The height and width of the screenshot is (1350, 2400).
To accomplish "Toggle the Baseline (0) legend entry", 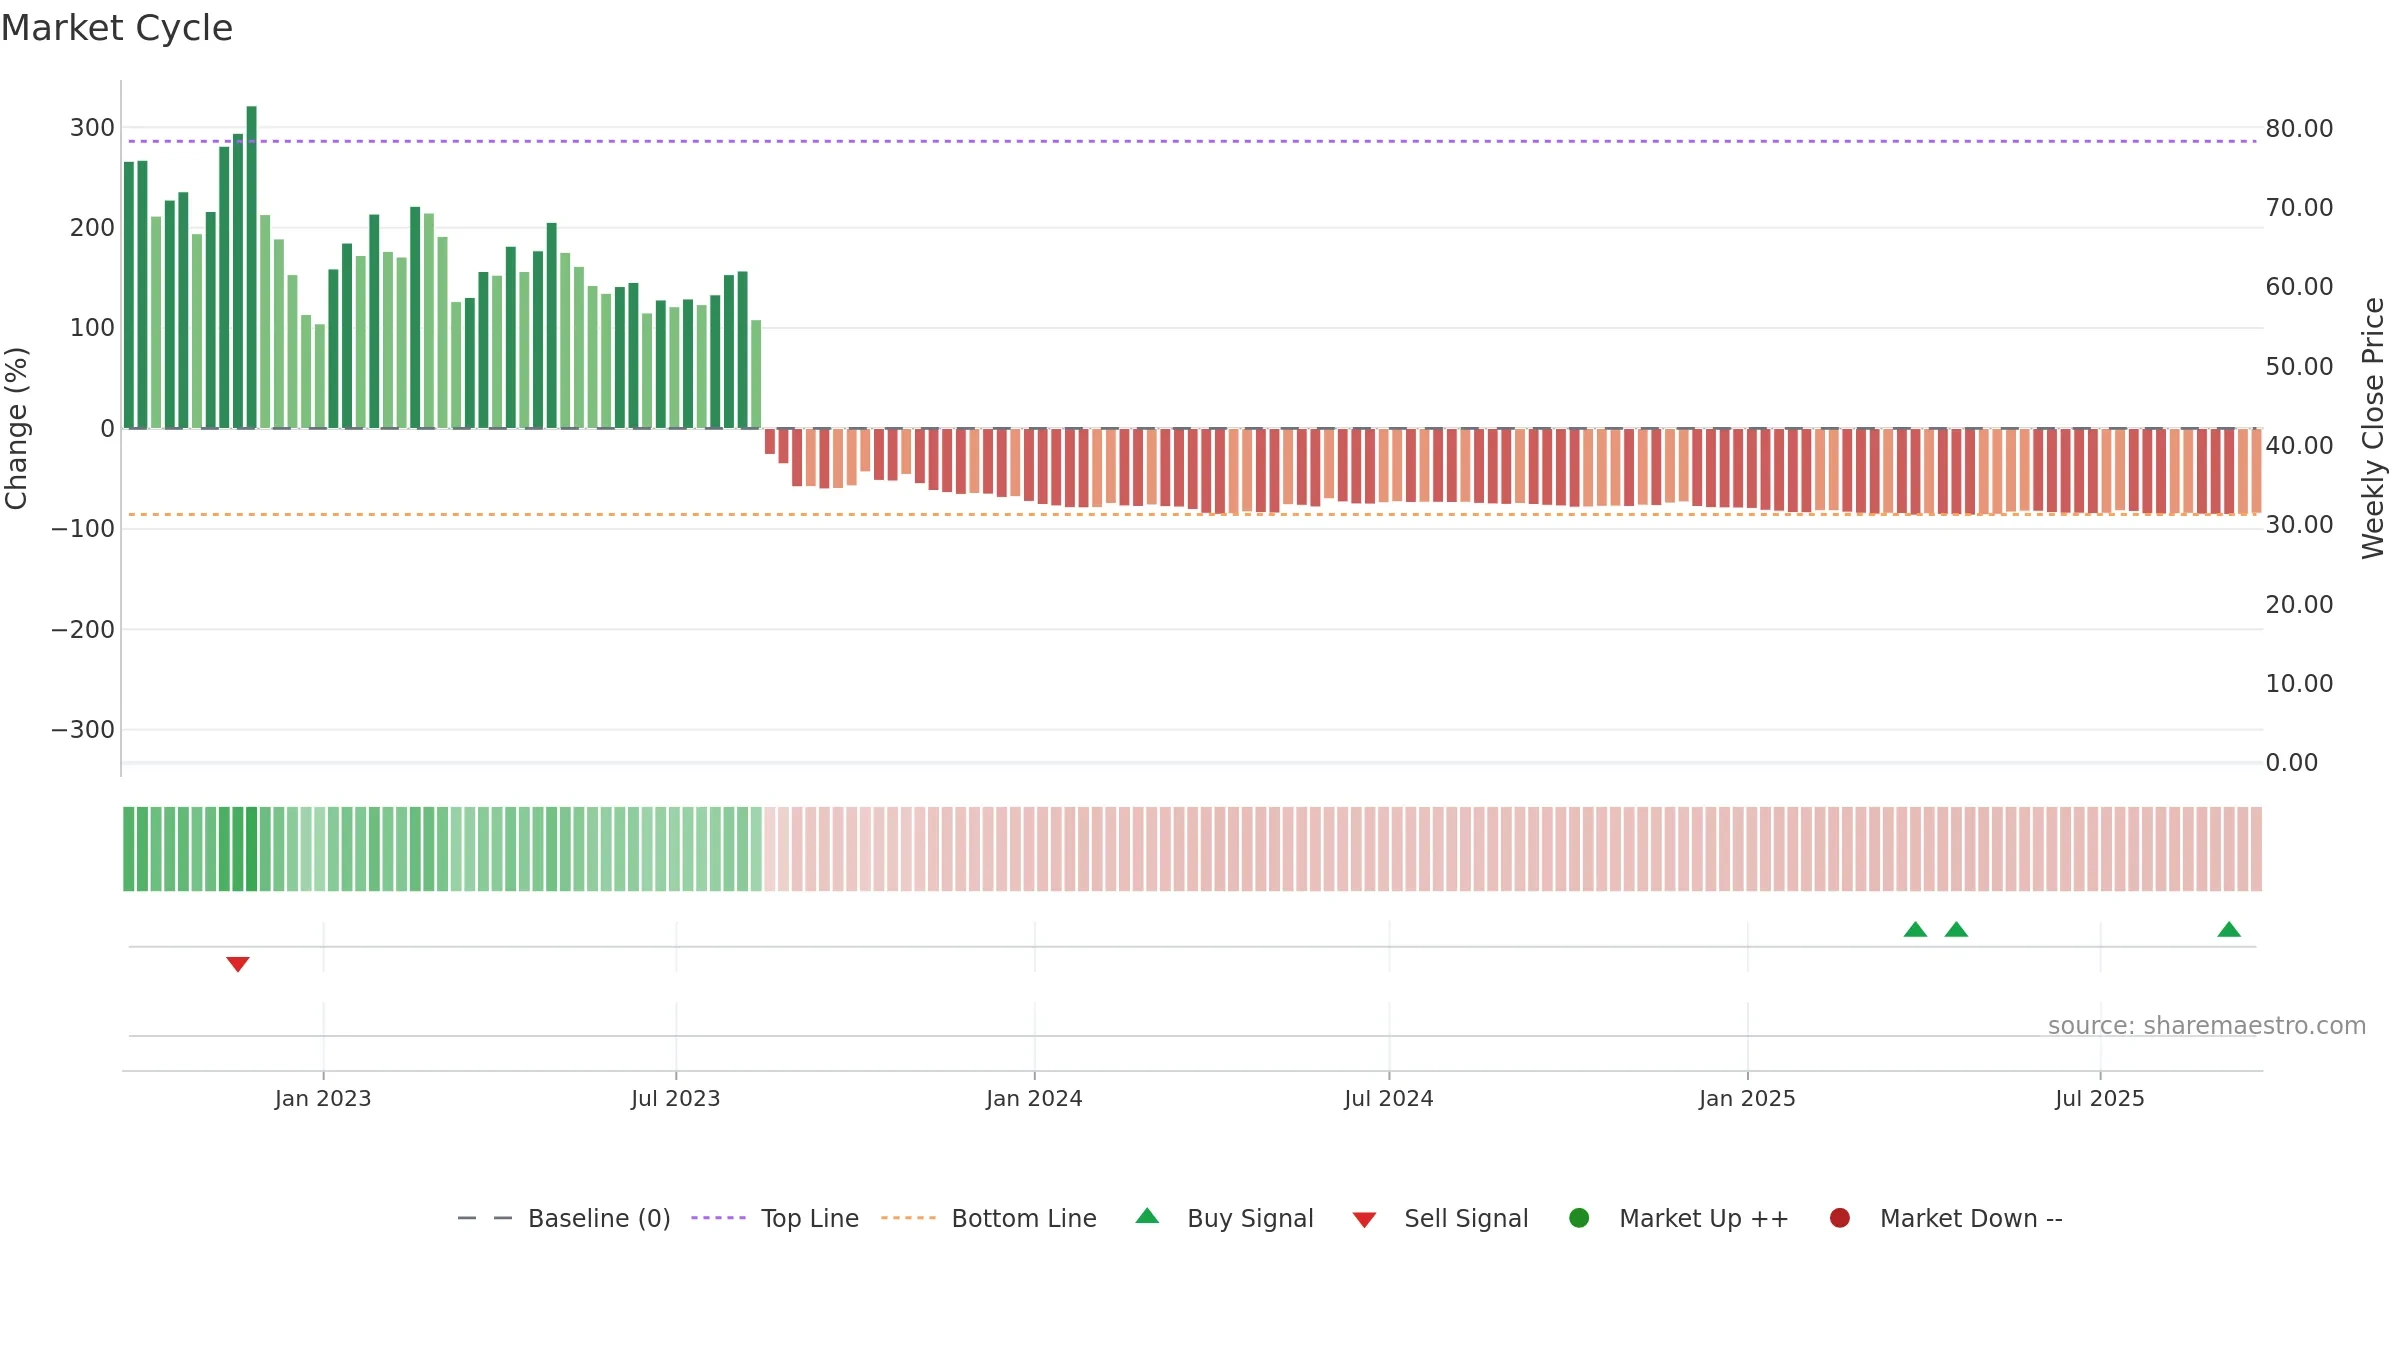I will click(564, 1218).
